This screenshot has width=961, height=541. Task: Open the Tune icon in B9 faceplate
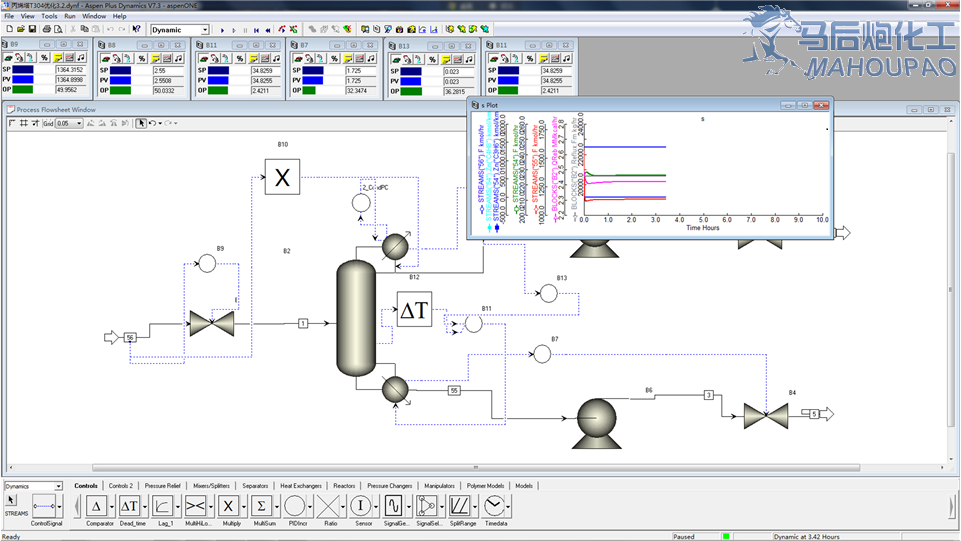click(81, 58)
